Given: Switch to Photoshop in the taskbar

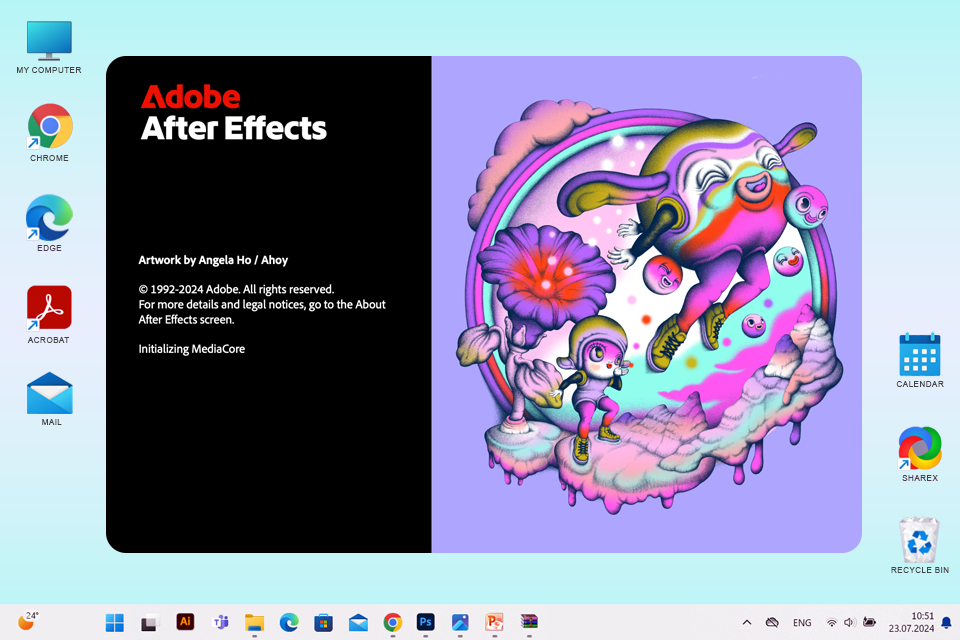Looking at the screenshot, I should [426, 622].
